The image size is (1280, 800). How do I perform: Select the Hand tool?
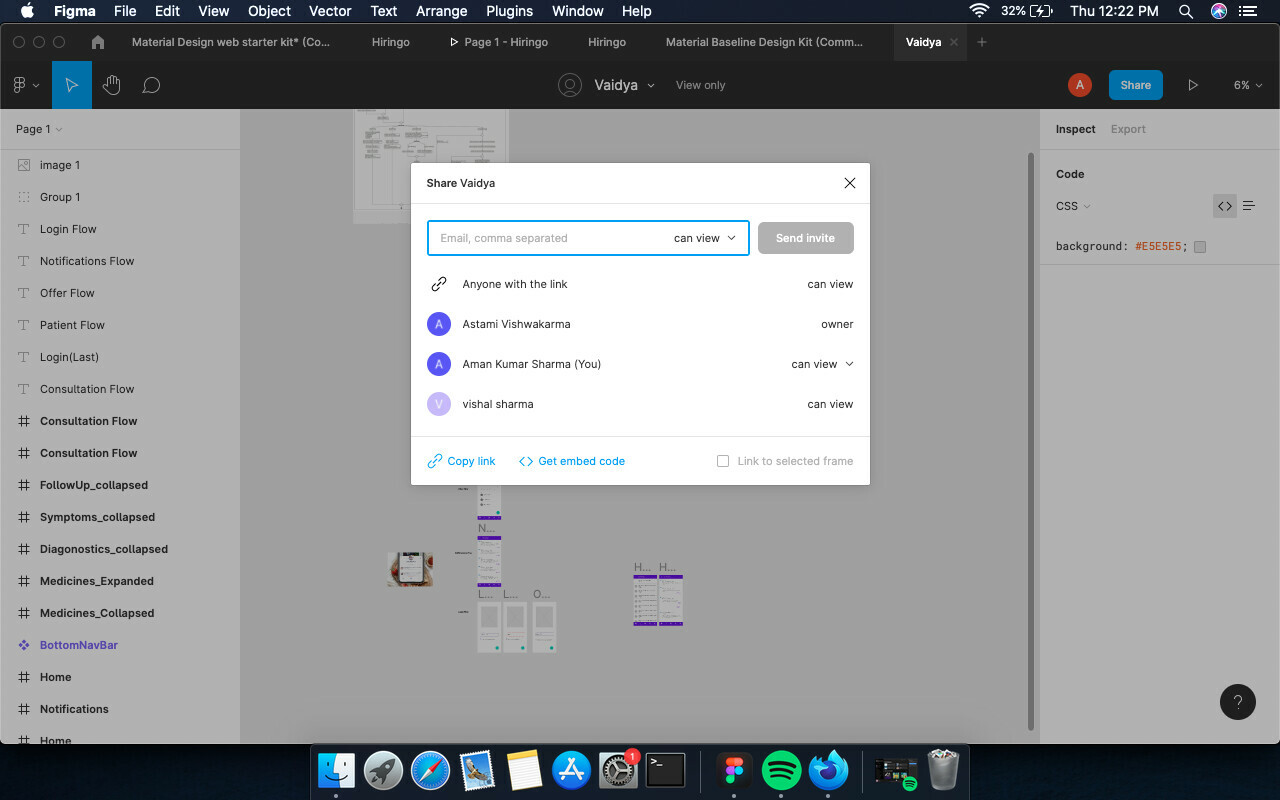coord(111,85)
